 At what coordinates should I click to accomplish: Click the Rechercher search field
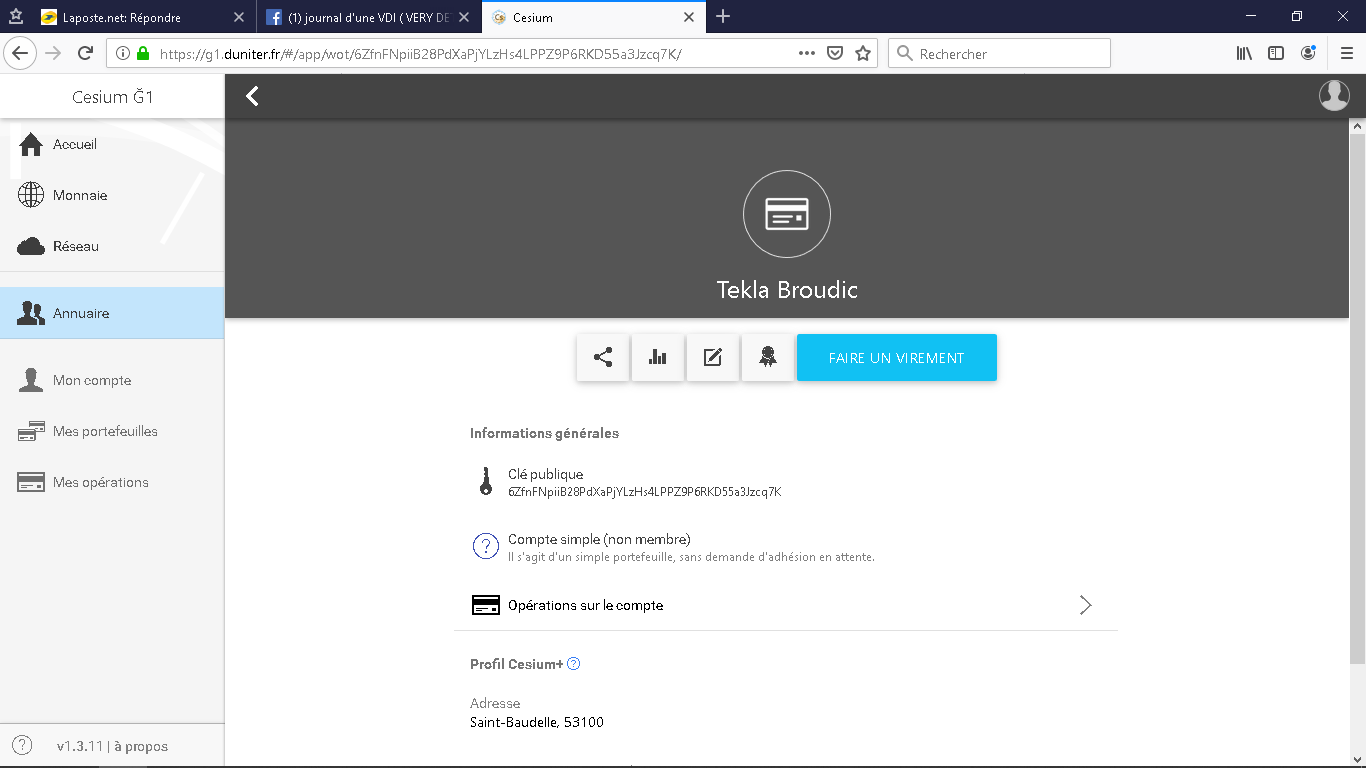pyautogui.click(x=1010, y=54)
